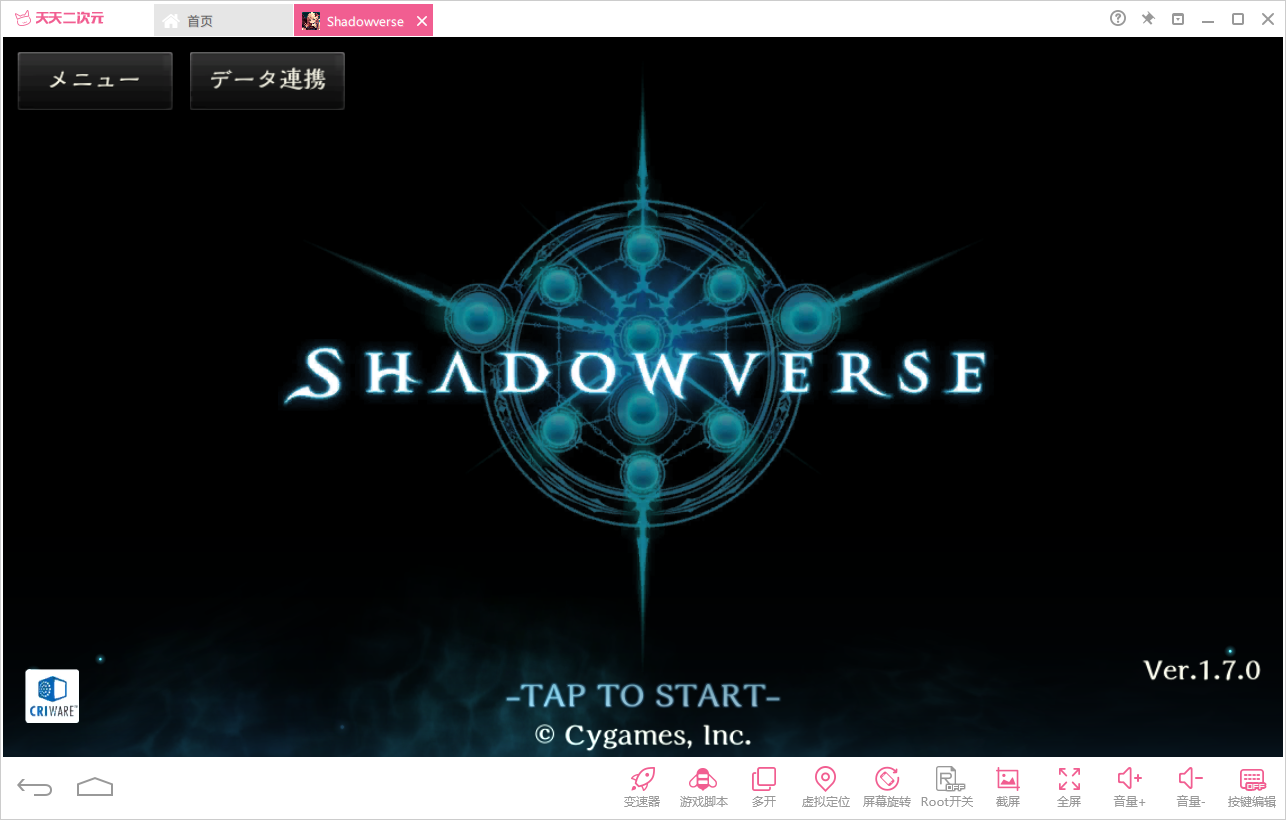The height and width of the screenshot is (820, 1286).
Task: Open the title bar dropdown menu icon
Action: (x=1178, y=19)
